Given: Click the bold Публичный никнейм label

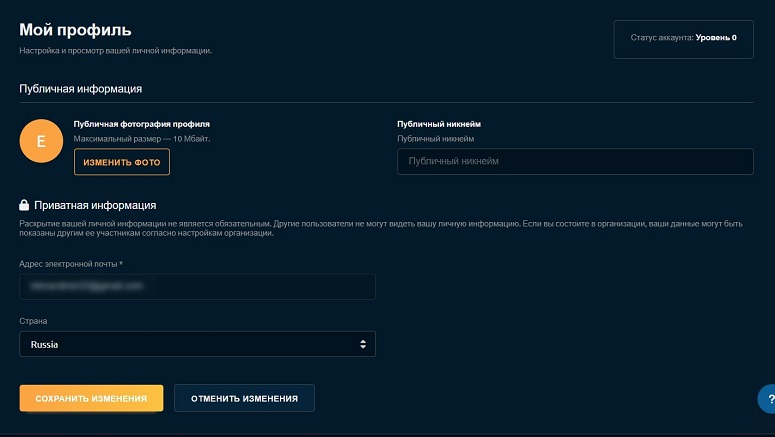Looking at the screenshot, I should (x=439, y=124).
